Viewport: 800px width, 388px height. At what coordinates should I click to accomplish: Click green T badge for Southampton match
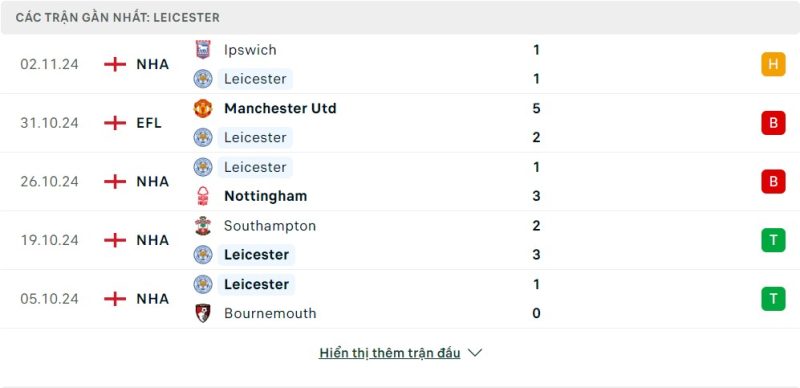click(773, 240)
